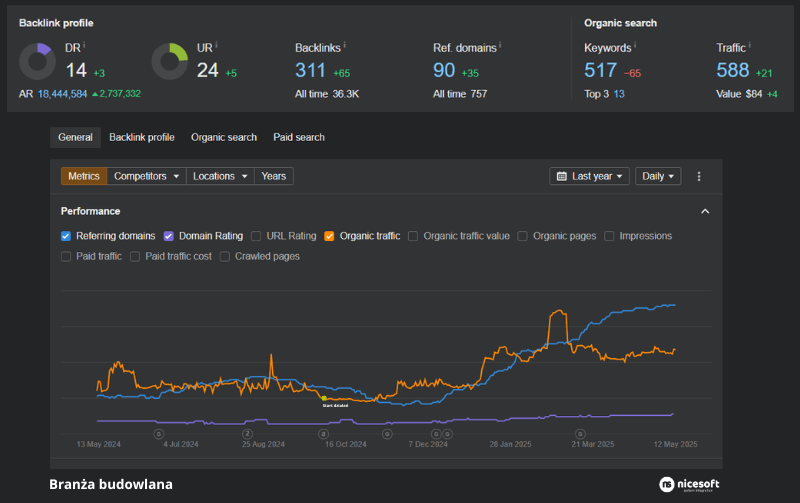The width and height of the screenshot is (800, 503).
Task: Open the Locations dropdown
Action: click(x=220, y=176)
